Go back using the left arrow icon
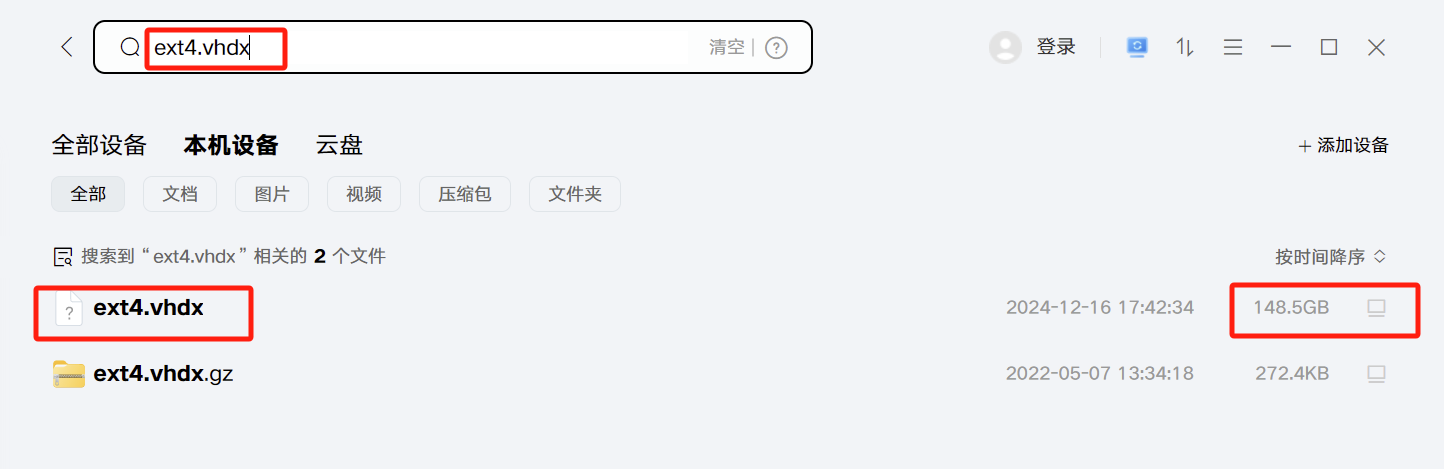Screen dimensions: 1444x469 (67, 47)
